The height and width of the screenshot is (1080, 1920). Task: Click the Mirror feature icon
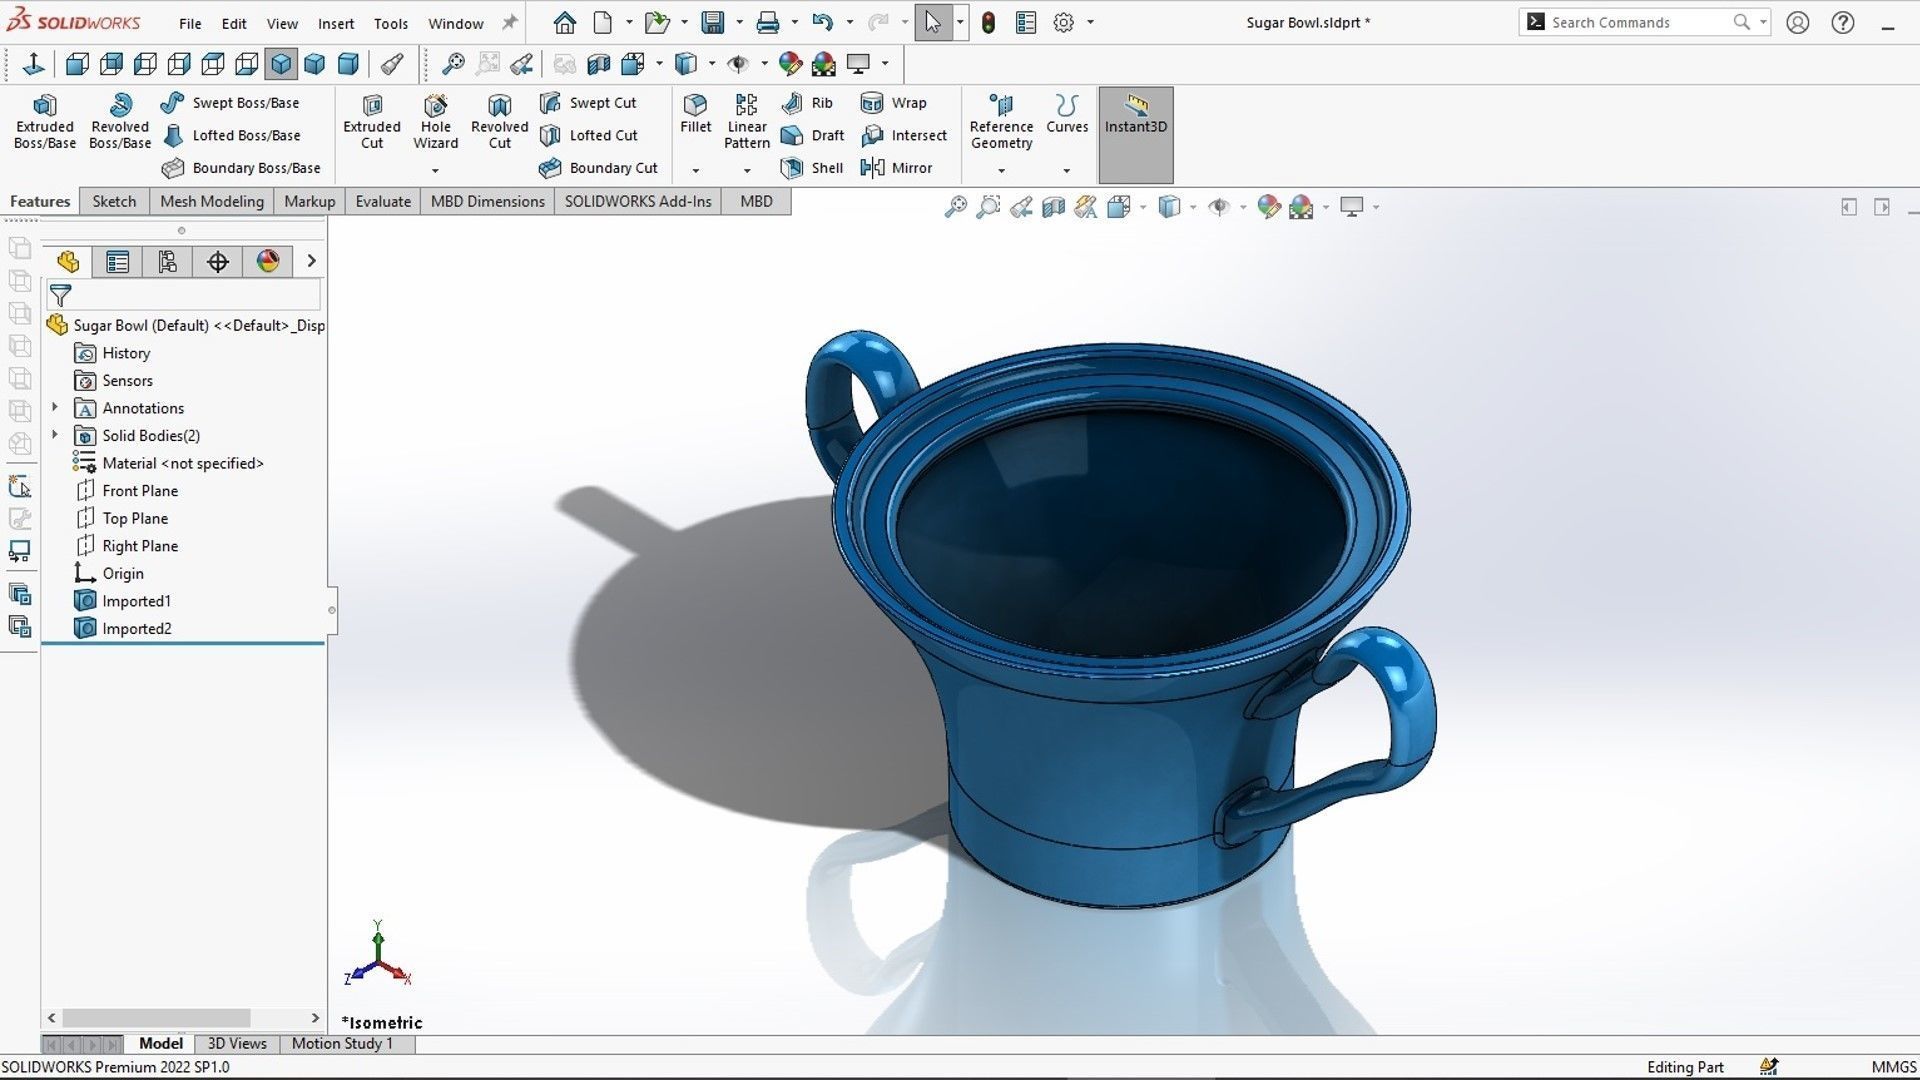click(873, 168)
